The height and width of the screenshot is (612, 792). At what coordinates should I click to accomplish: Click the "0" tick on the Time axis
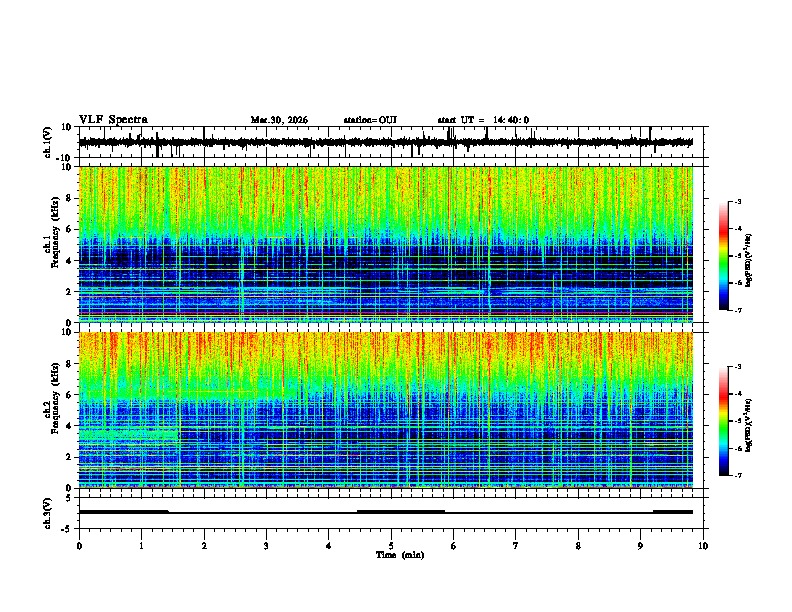click(x=79, y=546)
